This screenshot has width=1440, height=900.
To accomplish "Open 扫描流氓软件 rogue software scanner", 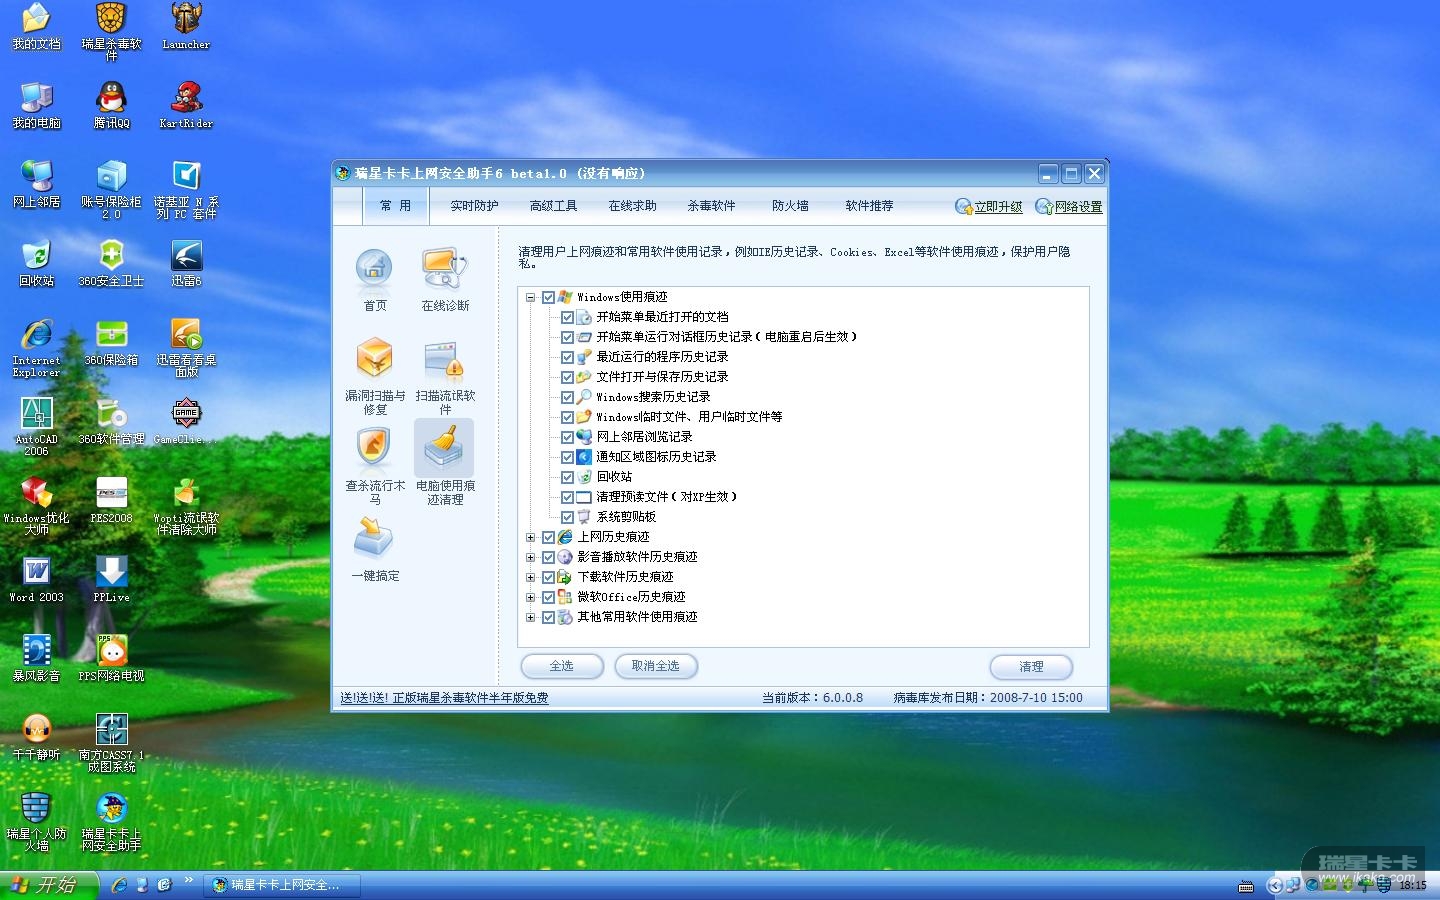I will [x=445, y=376].
